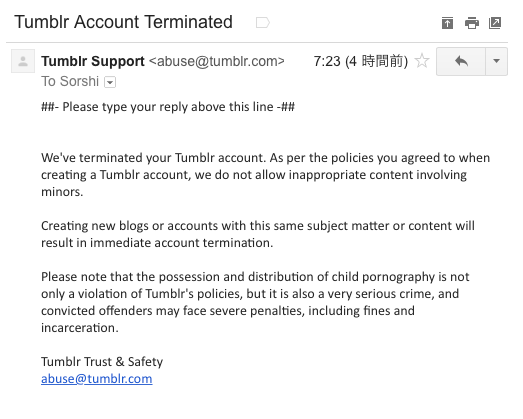Click the paragraph starting We've terminated
The image size is (523, 419).
click(266, 174)
